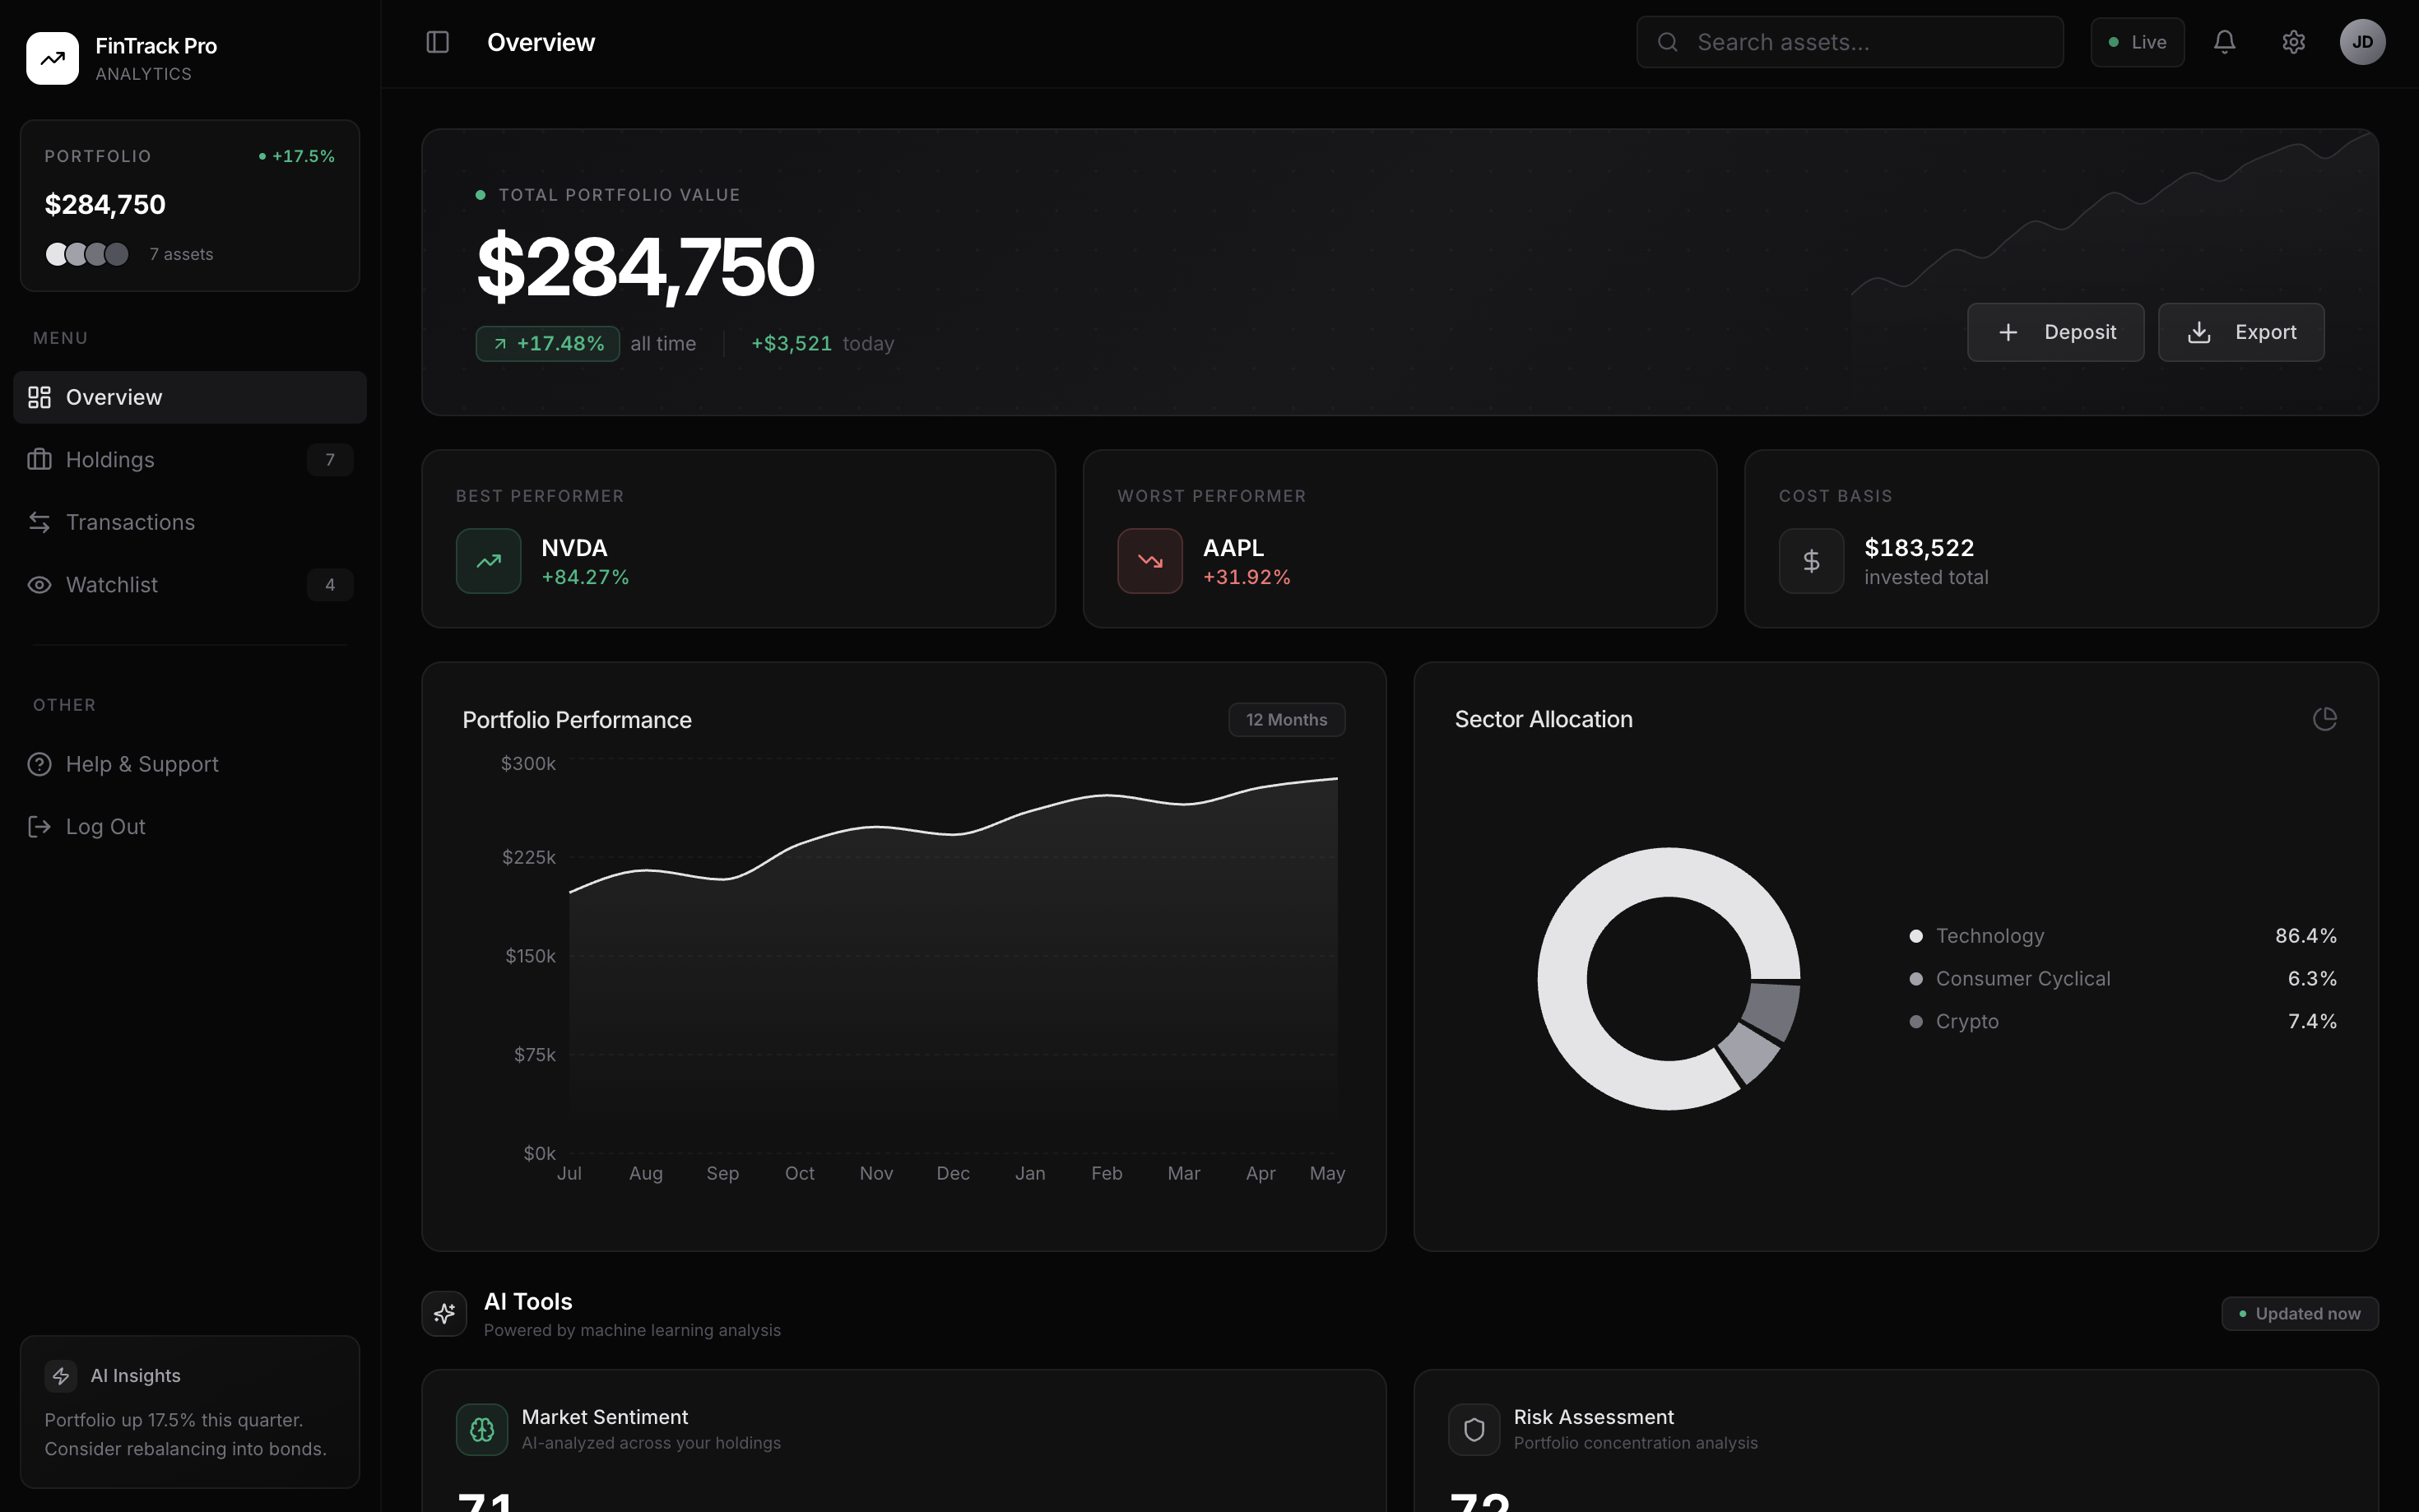This screenshot has width=2419, height=1512.
Task: Click the JD user avatar
Action: tap(2362, 42)
